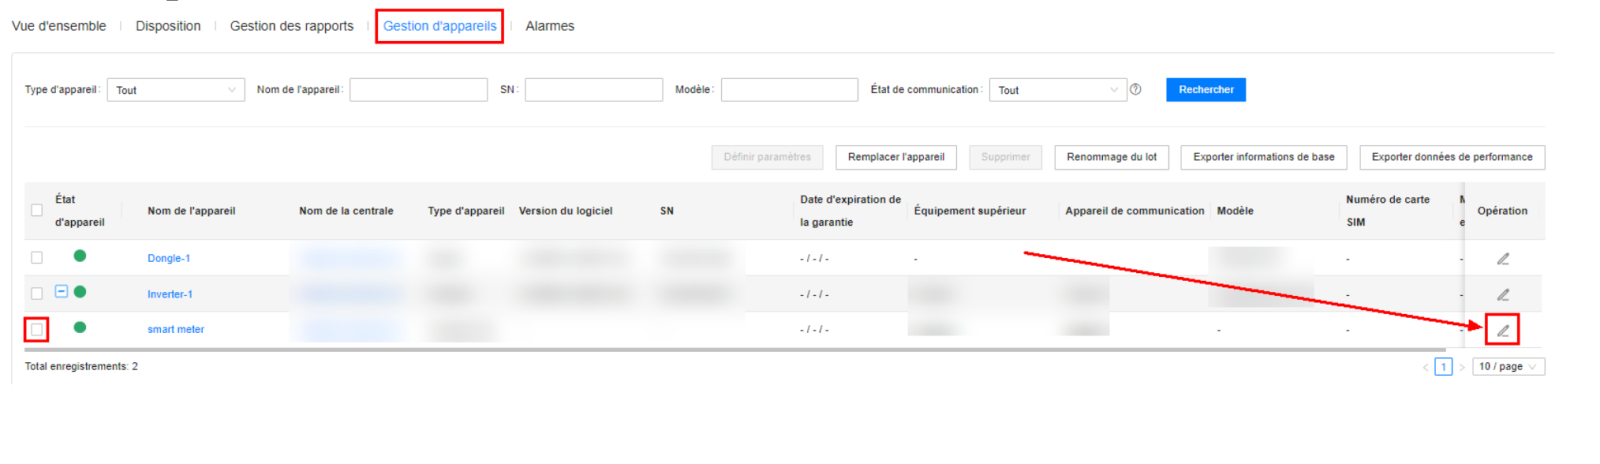
Task: Tick the checkbox for smart meter row
Action: click(x=37, y=329)
